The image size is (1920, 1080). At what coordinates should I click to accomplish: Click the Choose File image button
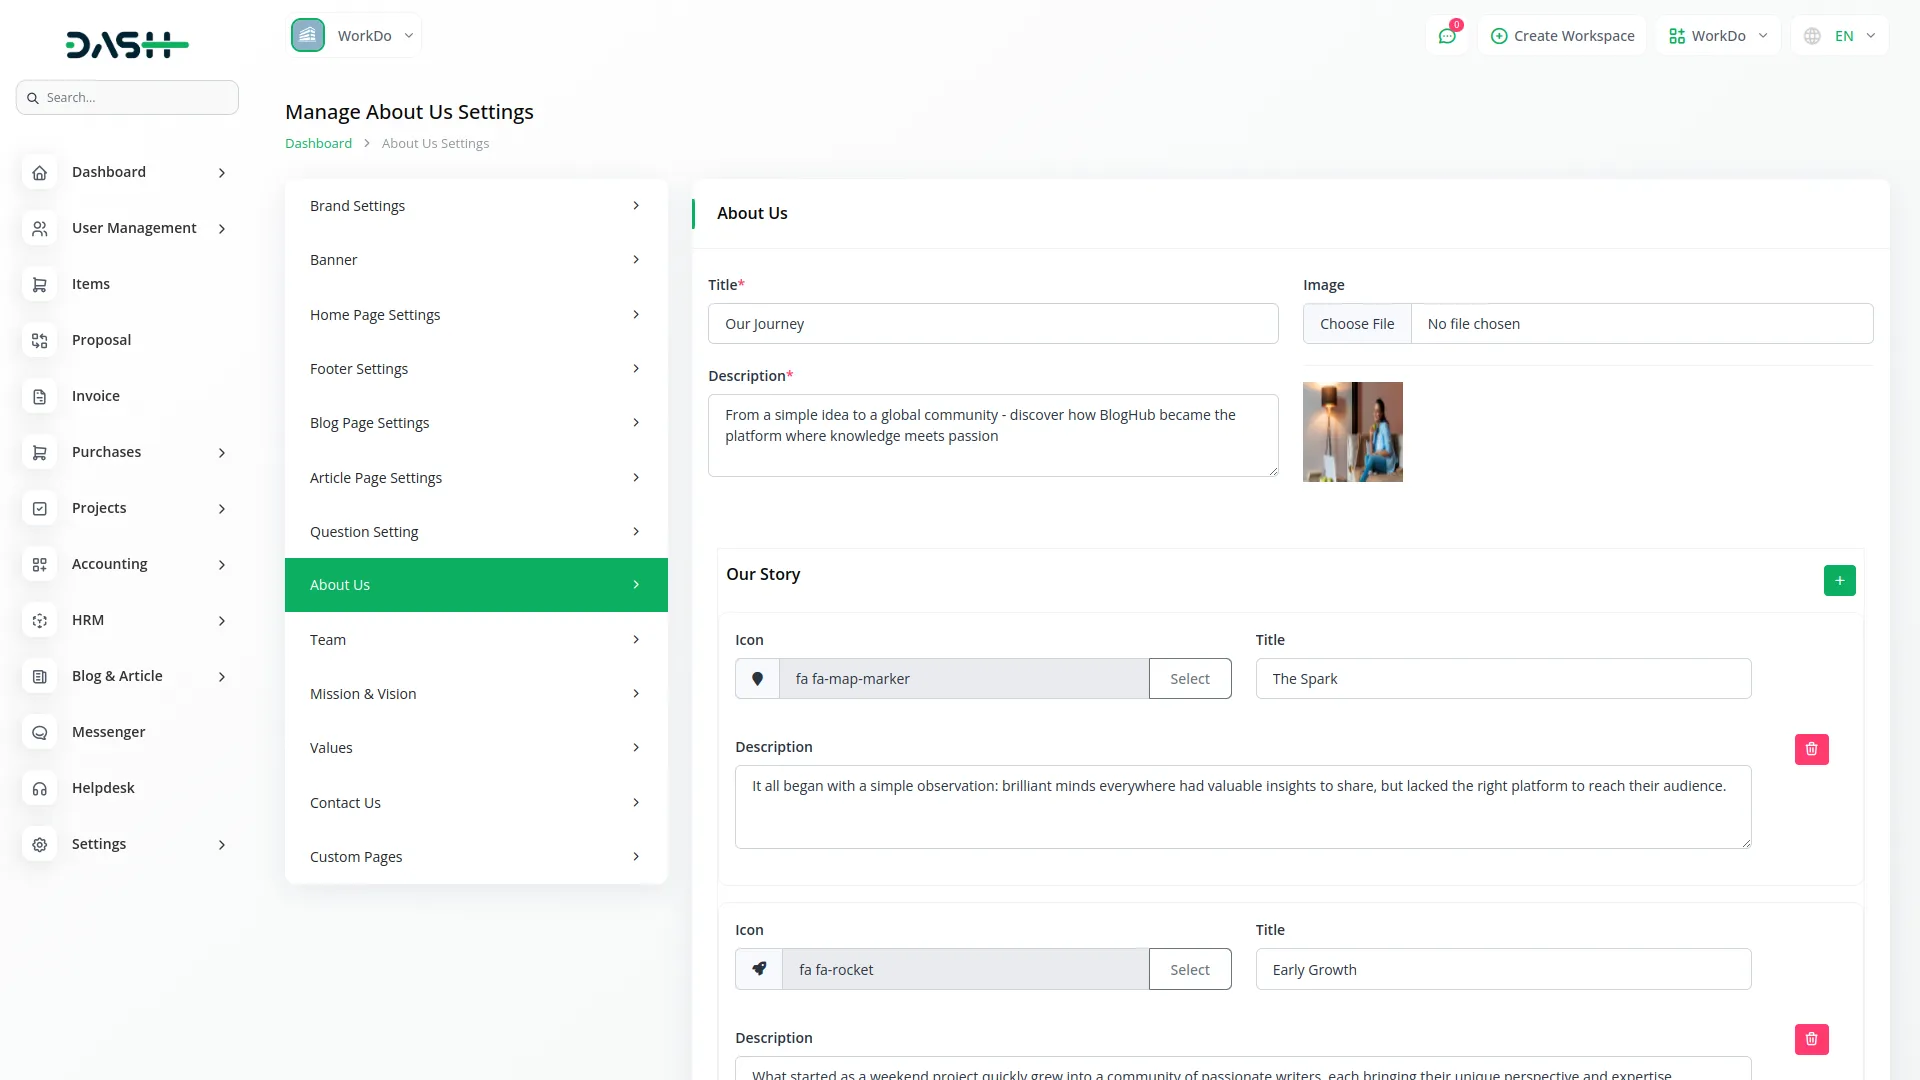point(1356,324)
